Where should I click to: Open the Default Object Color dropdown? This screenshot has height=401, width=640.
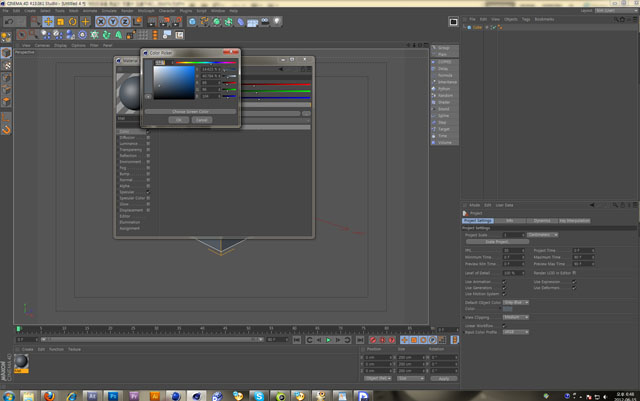516,303
